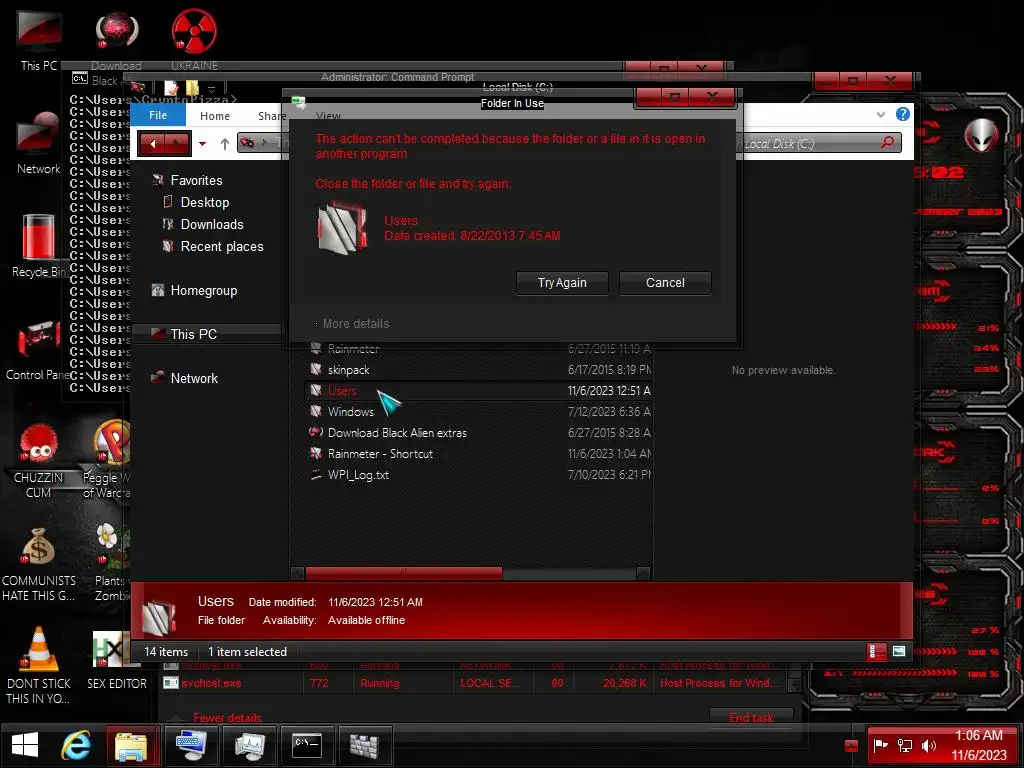Open Network desktop icon
Viewport: 1024px width, 768px height.
[x=39, y=142]
